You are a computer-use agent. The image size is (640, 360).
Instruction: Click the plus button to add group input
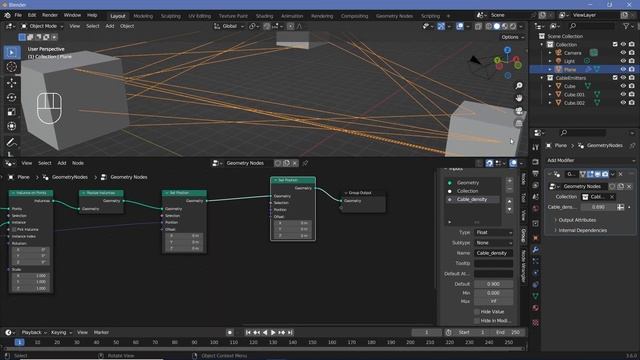(x=509, y=181)
